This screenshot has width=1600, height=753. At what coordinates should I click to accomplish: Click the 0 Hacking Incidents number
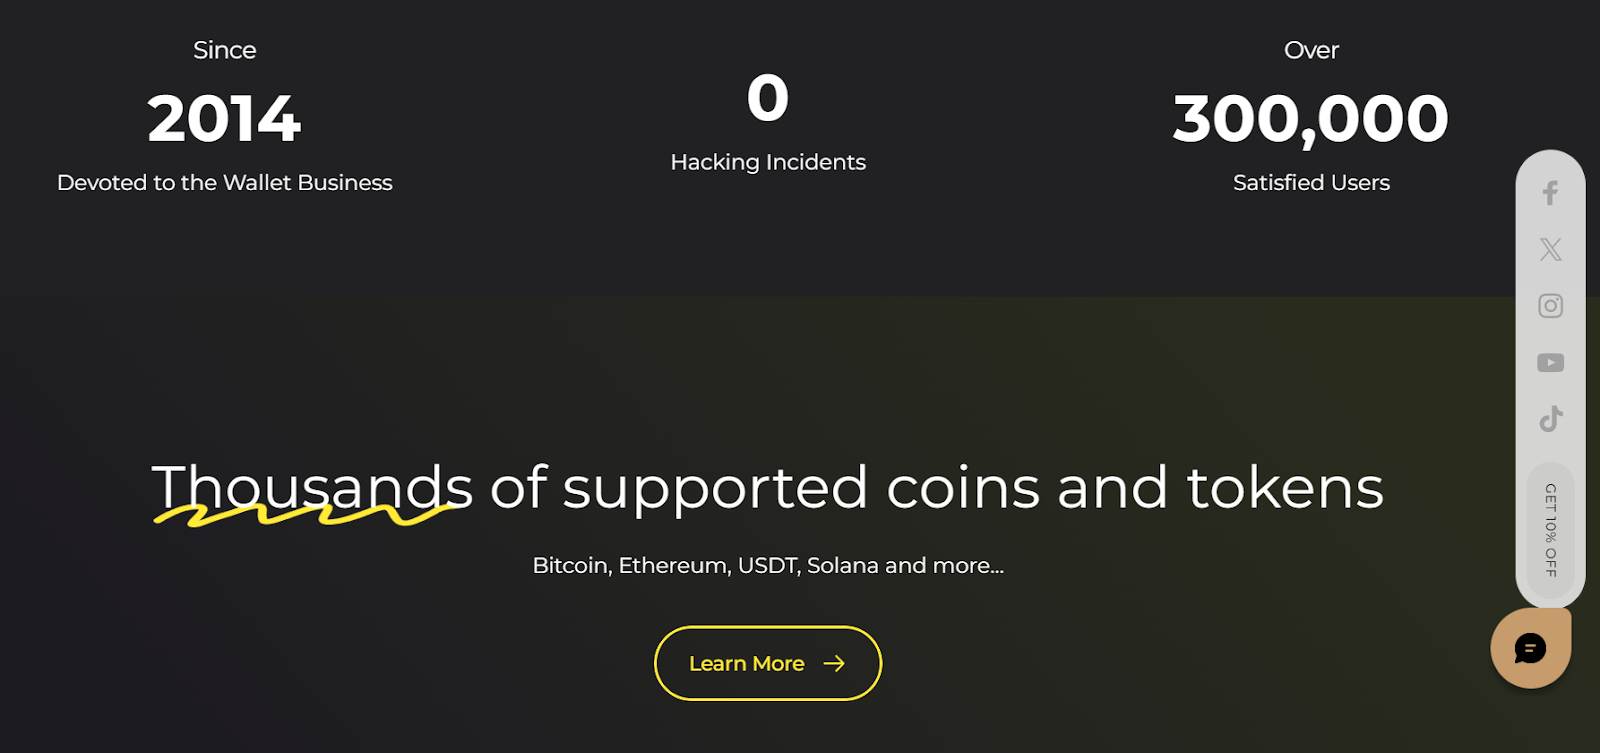(768, 98)
